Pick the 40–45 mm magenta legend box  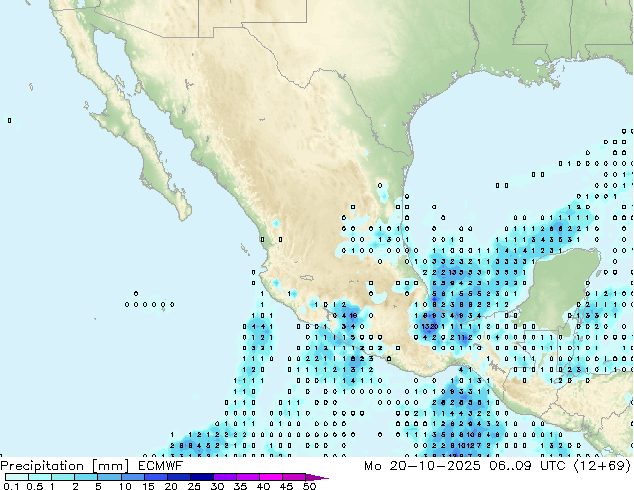271,477
